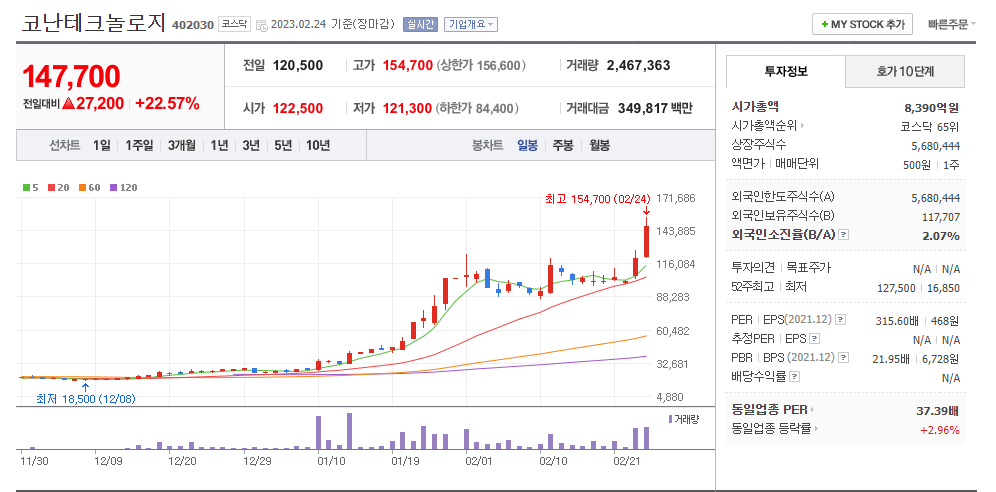This screenshot has width=996, height=492.
Task: Select the 1년 line chart period
Action: point(219,145)
